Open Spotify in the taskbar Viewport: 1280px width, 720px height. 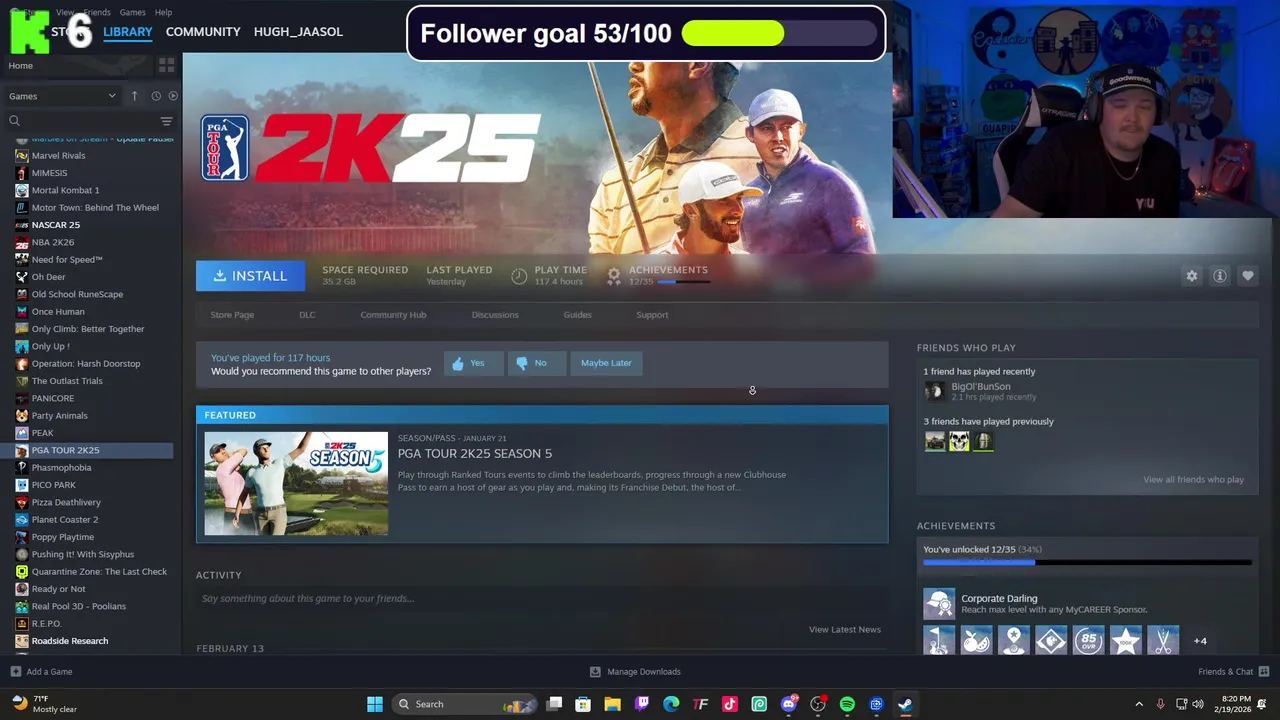847,704
